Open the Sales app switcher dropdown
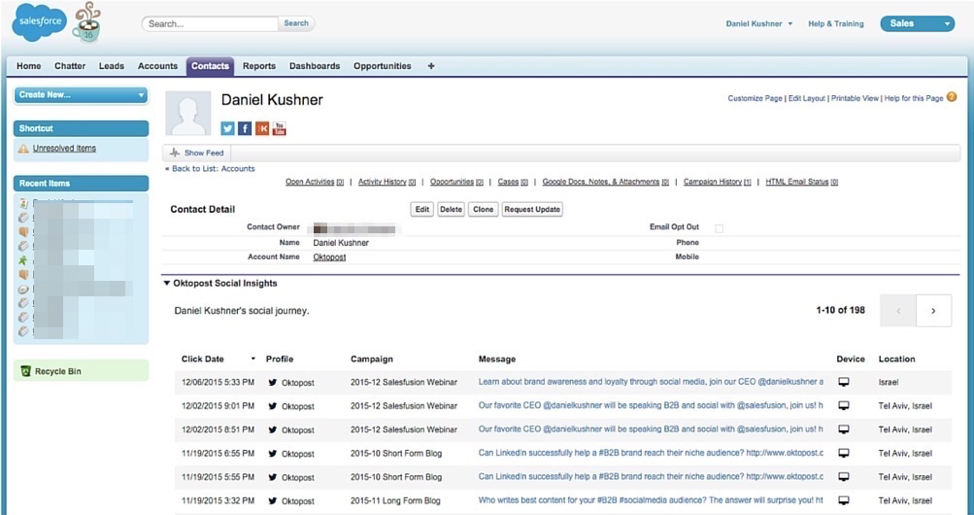The width and height of the screenshot is (974, 515). [x=917, y=24]
